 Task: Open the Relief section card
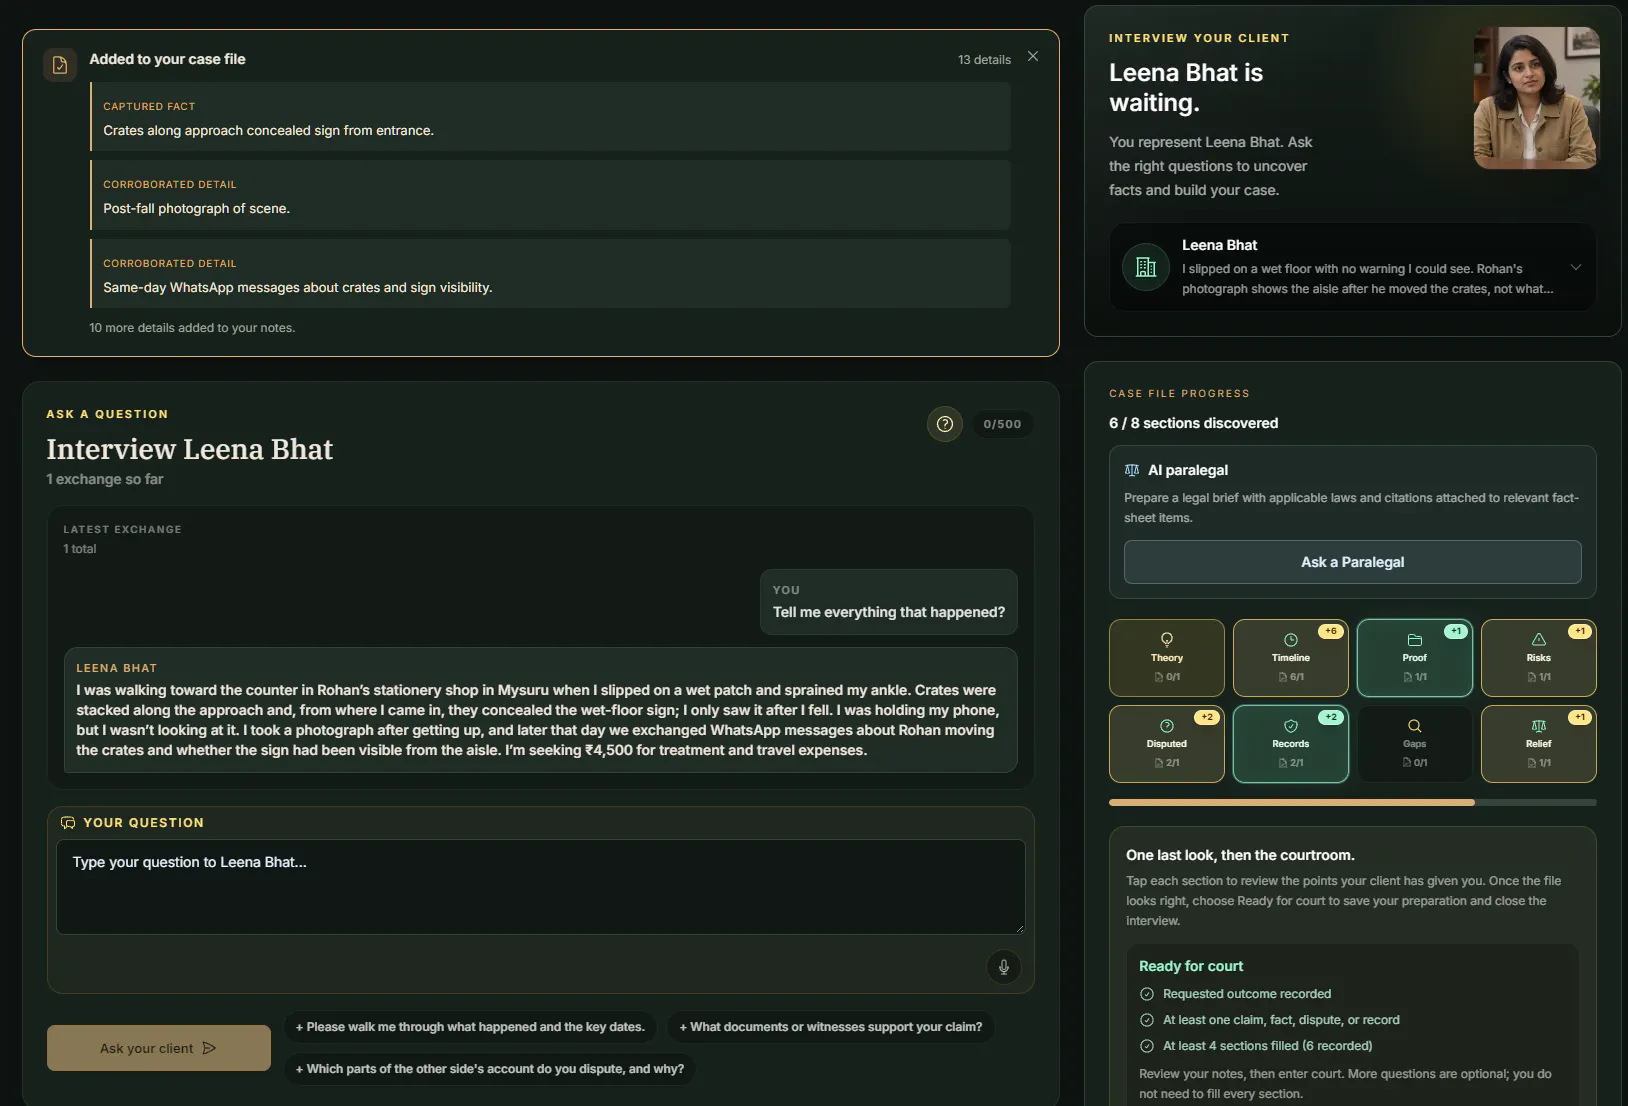[x=1538, y=744]
